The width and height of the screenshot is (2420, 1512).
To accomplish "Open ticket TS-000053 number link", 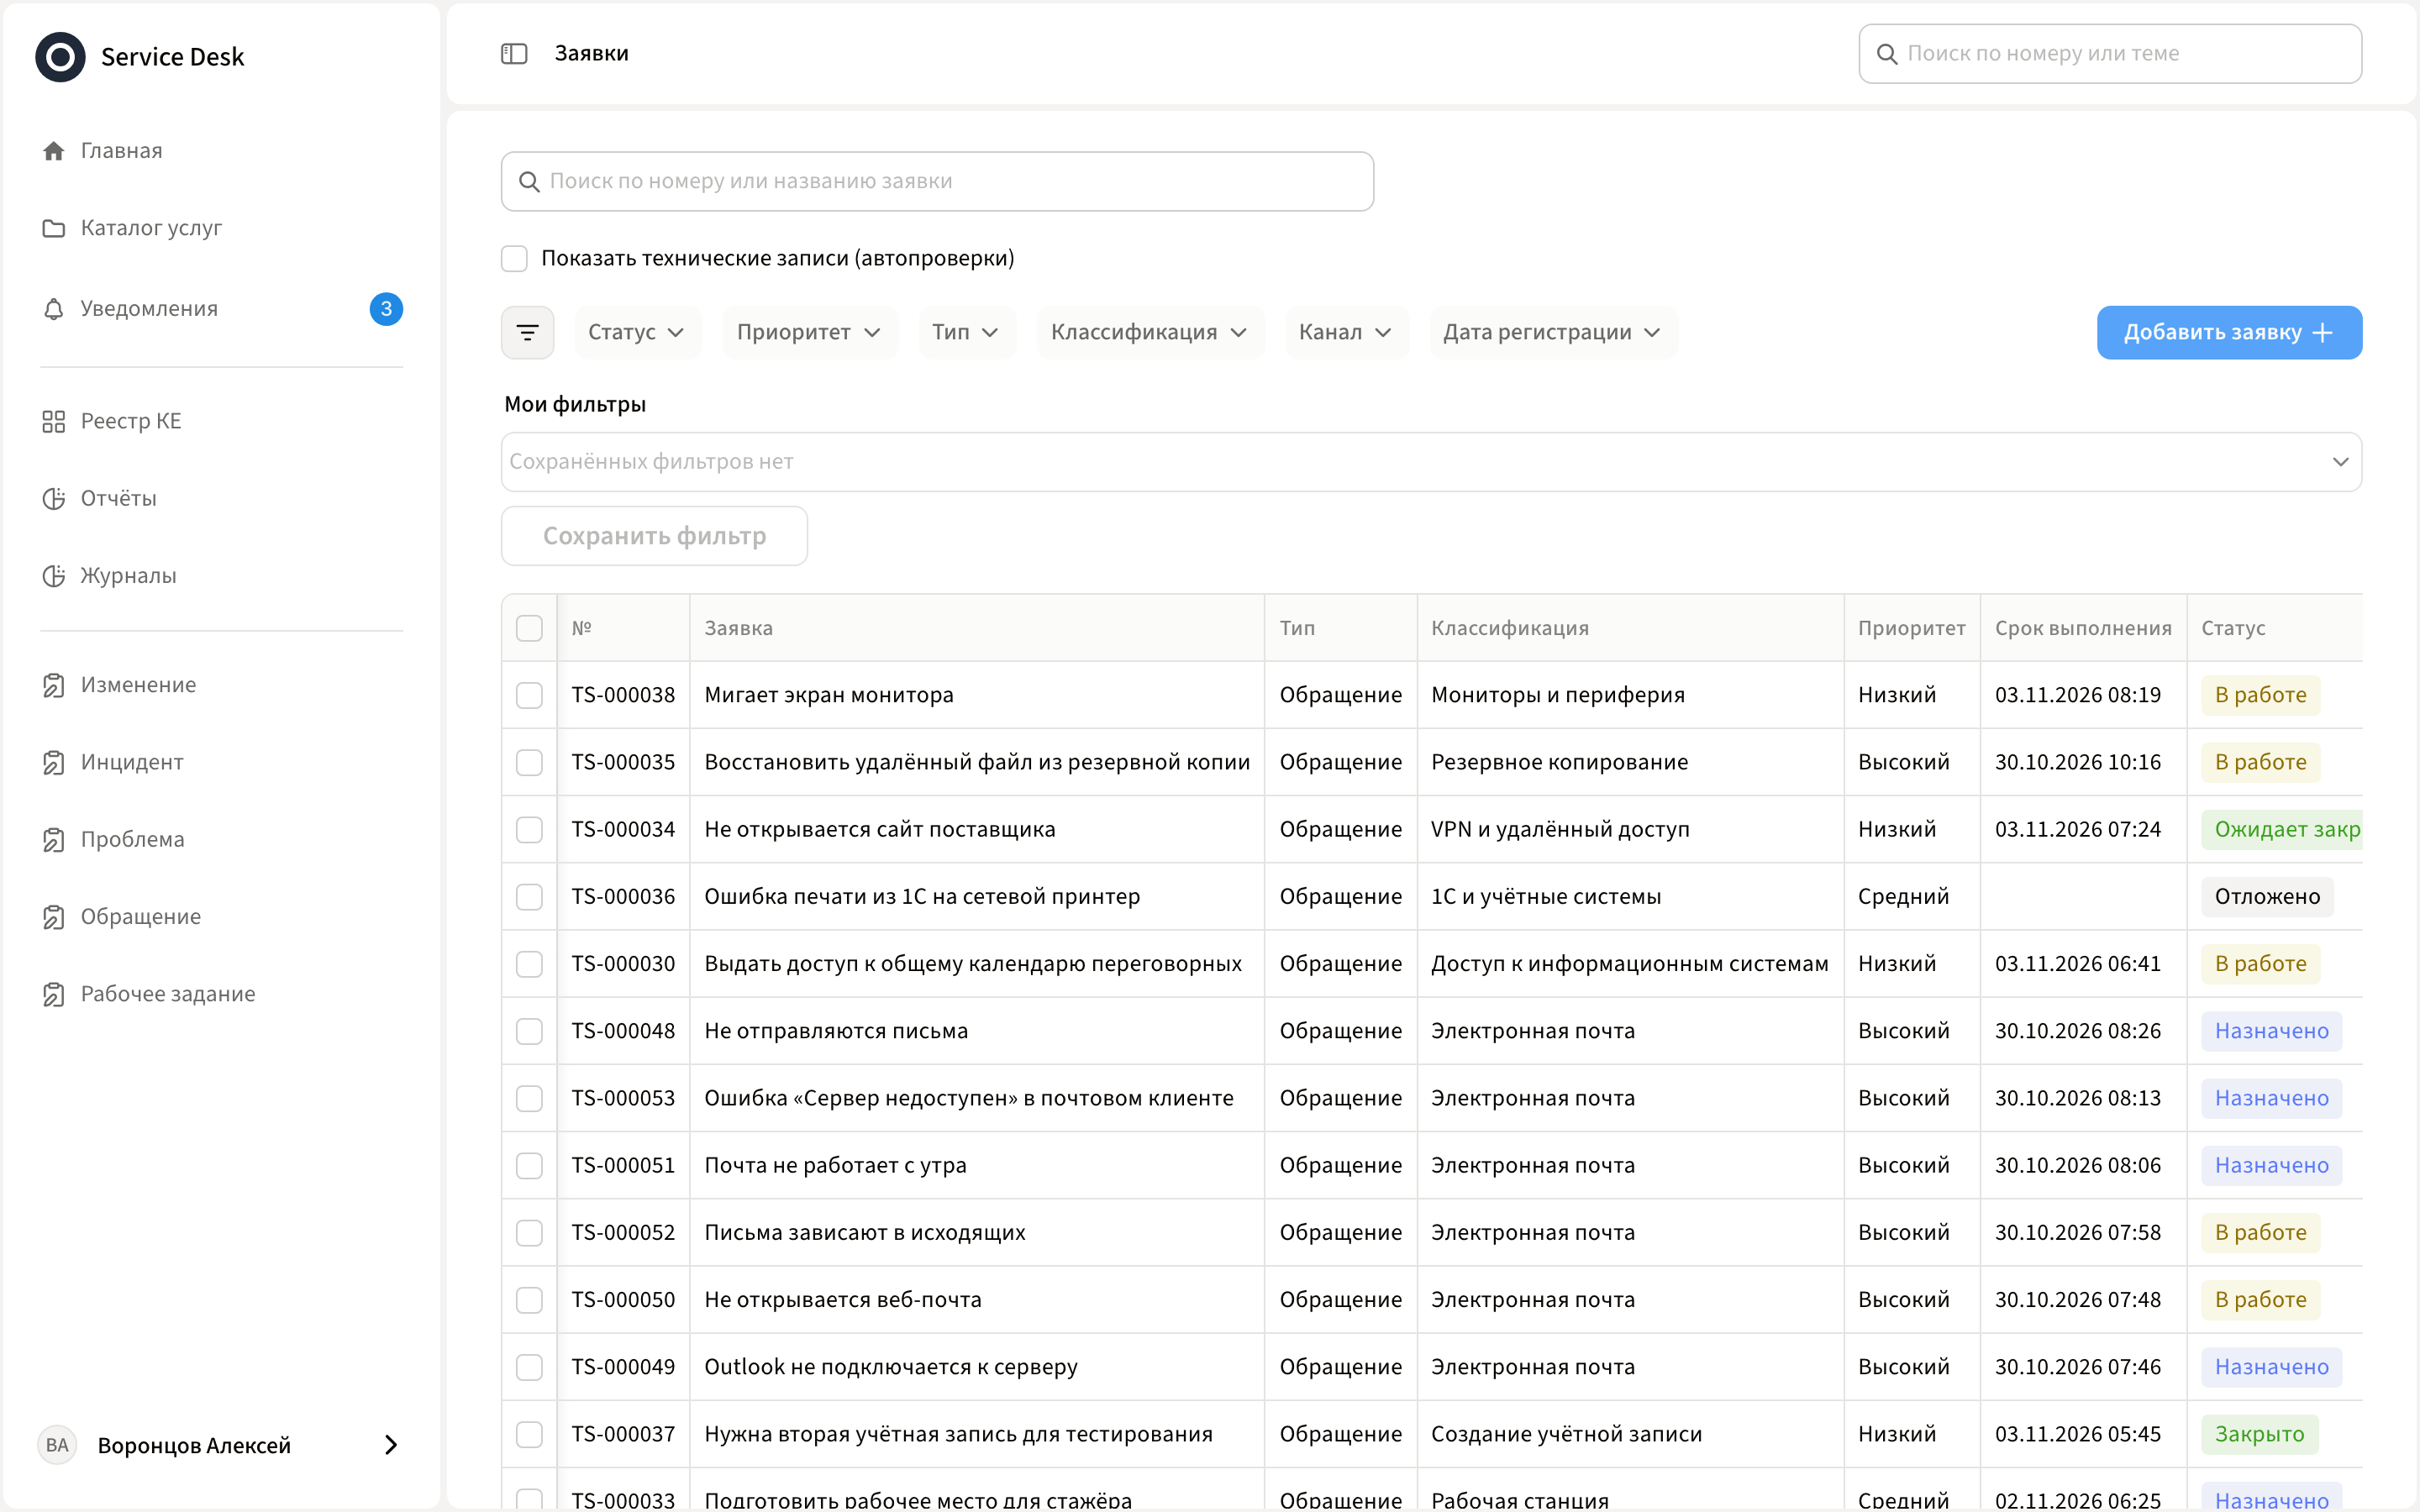I will point(623,1098).
